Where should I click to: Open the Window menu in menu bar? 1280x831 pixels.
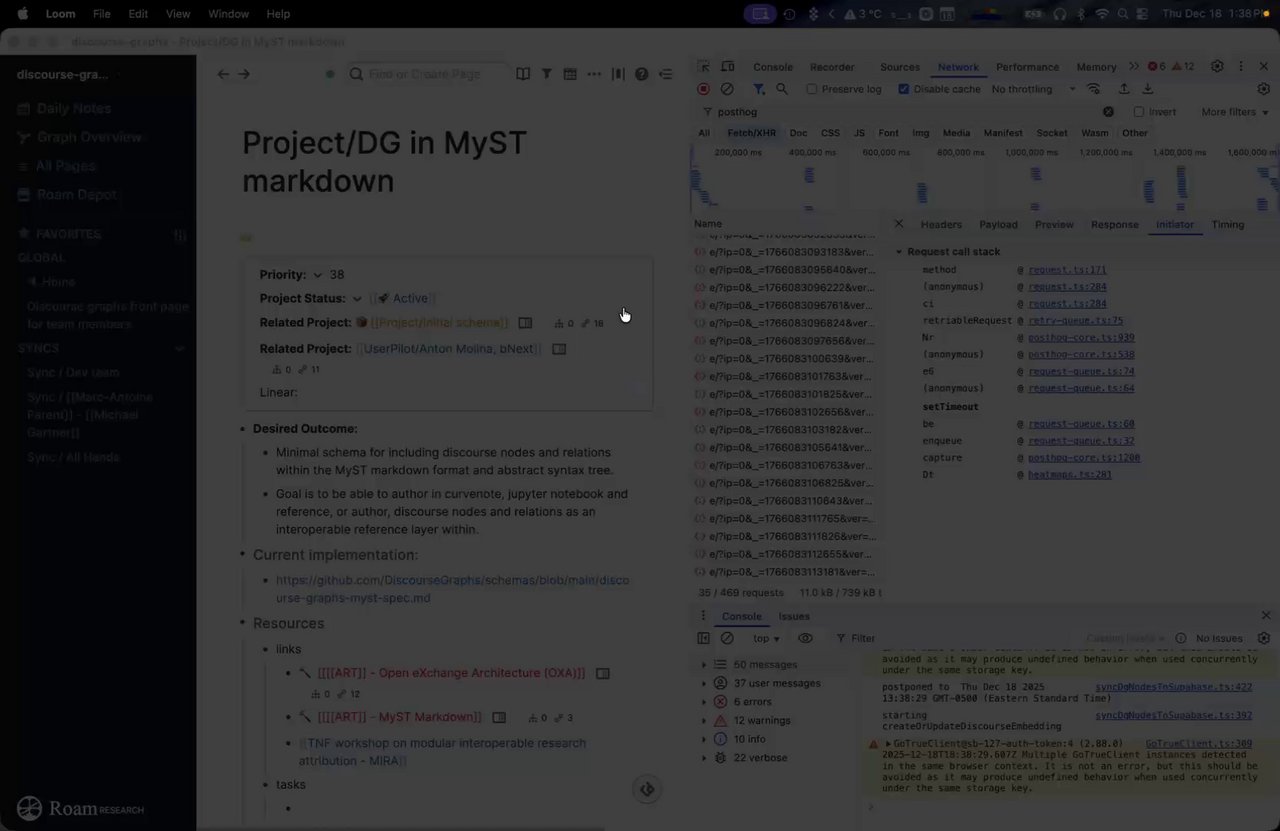coord(228,14)
